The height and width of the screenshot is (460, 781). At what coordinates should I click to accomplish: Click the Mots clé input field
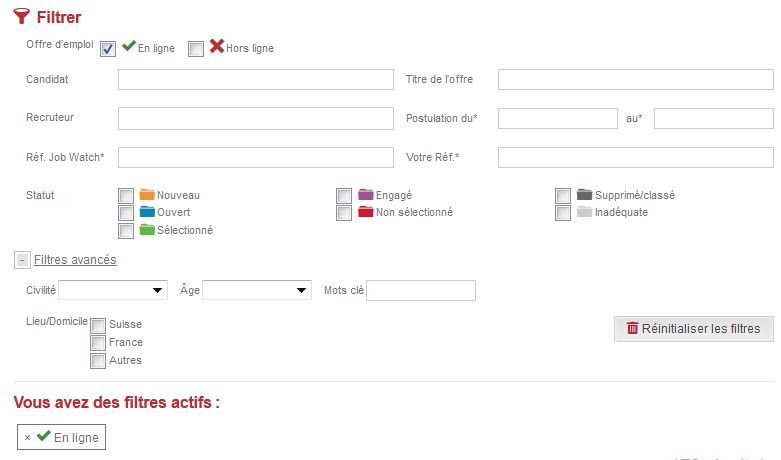(x=421, y=290)
